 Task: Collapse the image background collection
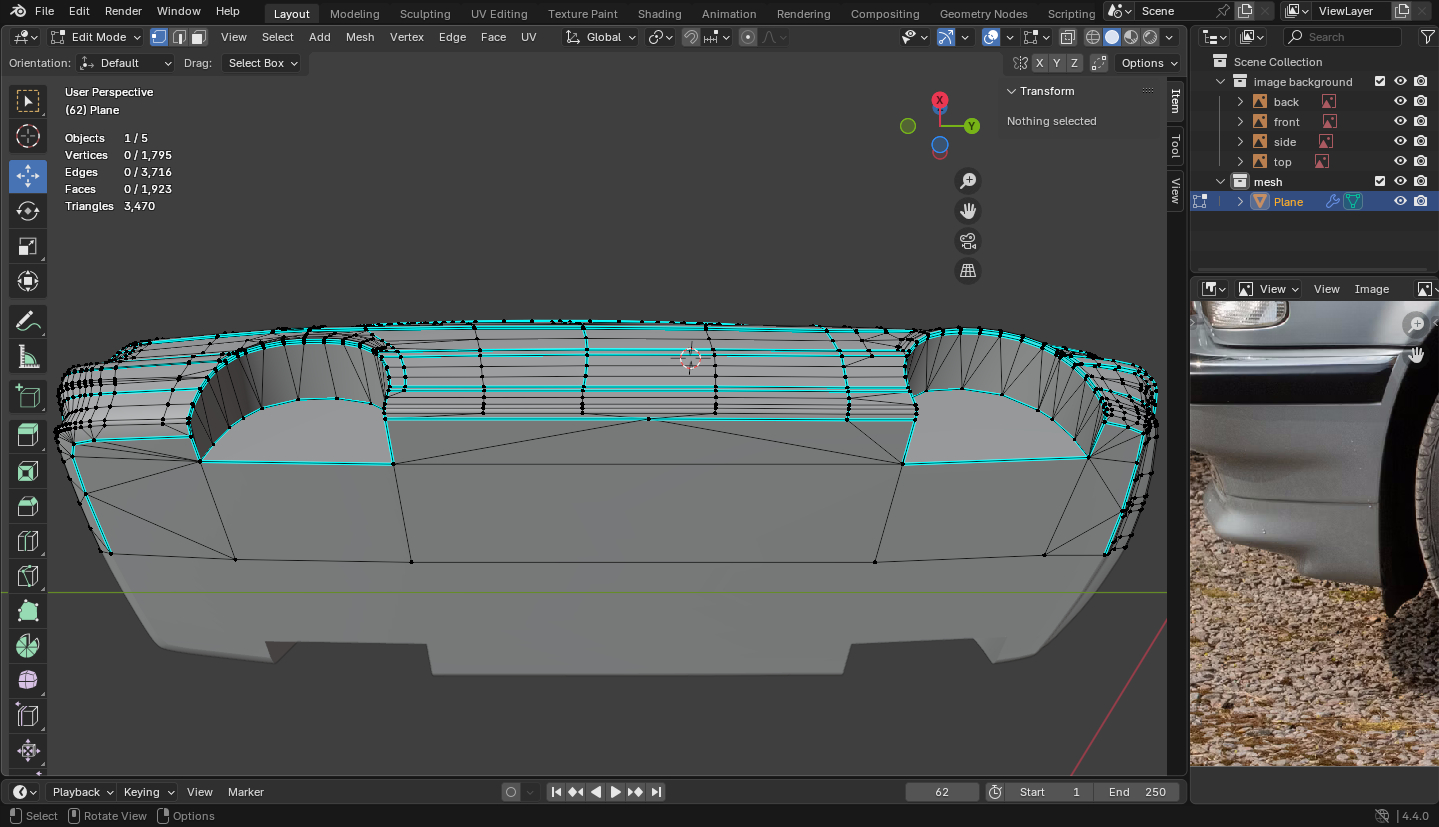[x=1221, y=82]
